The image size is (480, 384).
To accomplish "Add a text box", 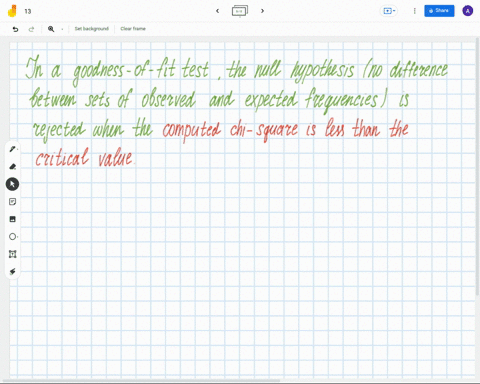I will coord(12,254).
